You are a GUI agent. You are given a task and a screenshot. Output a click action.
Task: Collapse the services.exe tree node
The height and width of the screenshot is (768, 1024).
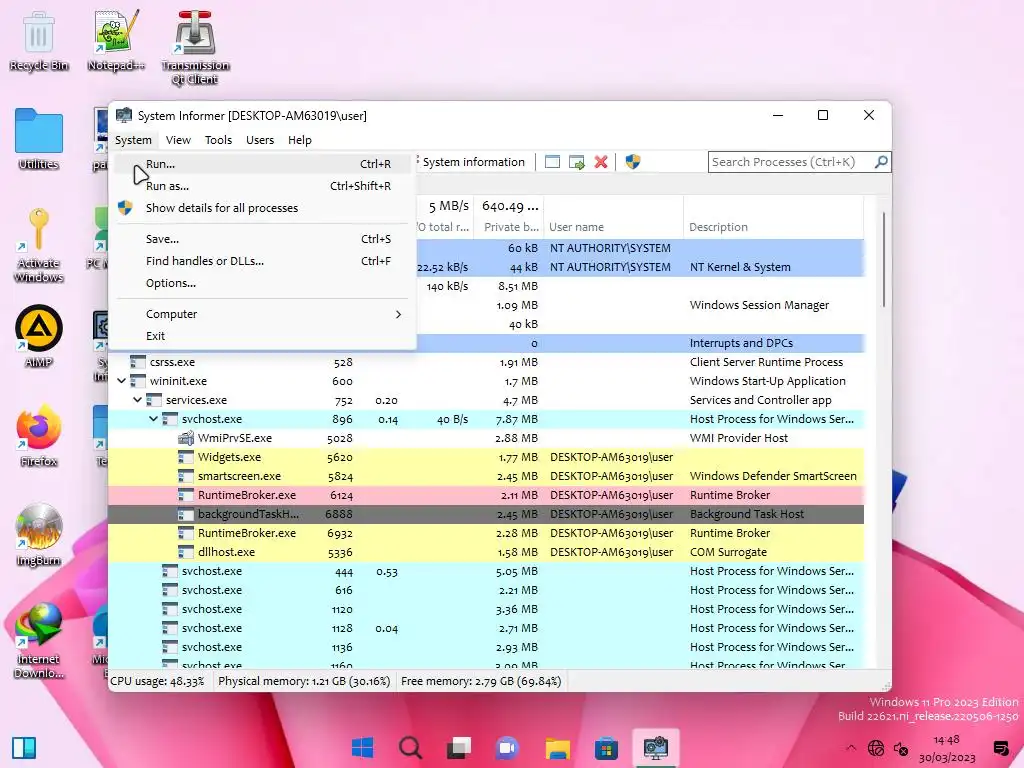137,400
